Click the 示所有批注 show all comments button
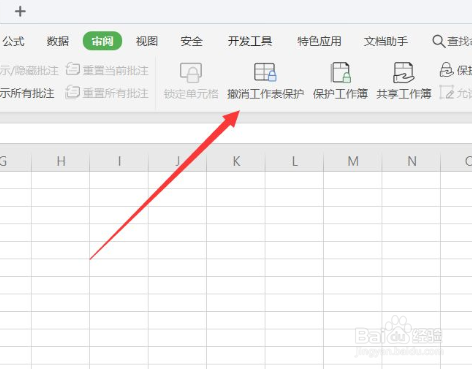 click(x=27, y=93)
